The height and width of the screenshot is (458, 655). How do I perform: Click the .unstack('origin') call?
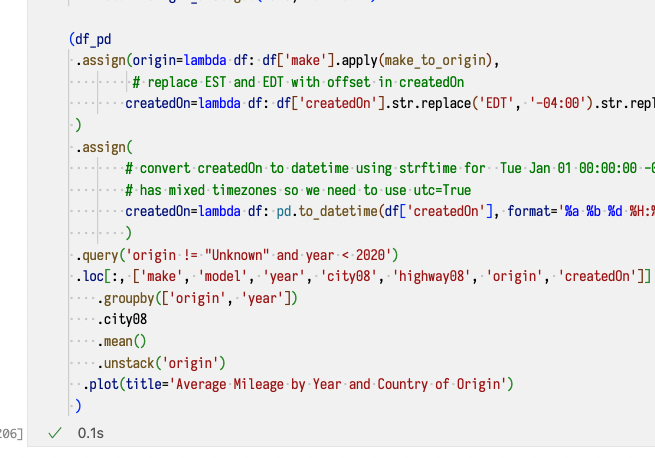point(162,362)
